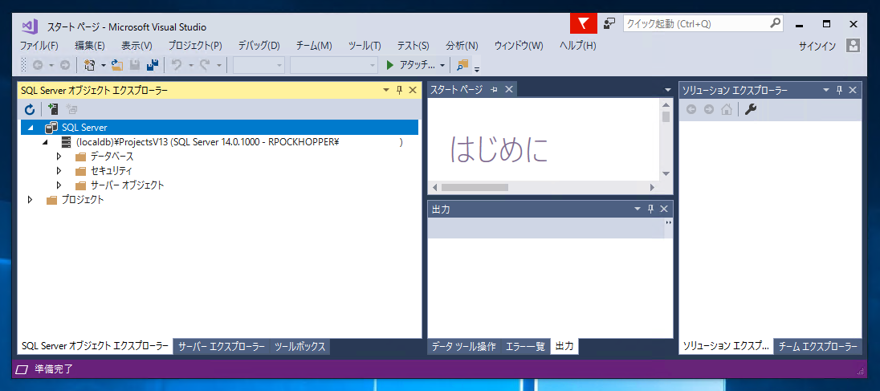Screen dimensions: 880x391
Task: Expand the データベース folder
Action: pos(59,157)
